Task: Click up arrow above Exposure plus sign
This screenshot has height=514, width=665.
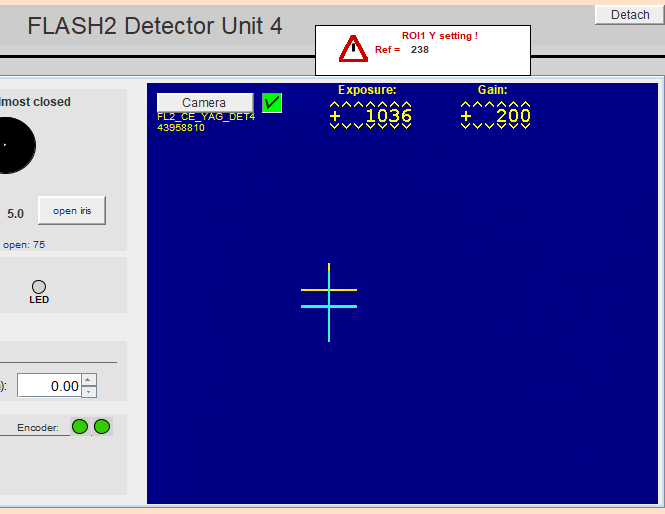Action: coord(334,105)
